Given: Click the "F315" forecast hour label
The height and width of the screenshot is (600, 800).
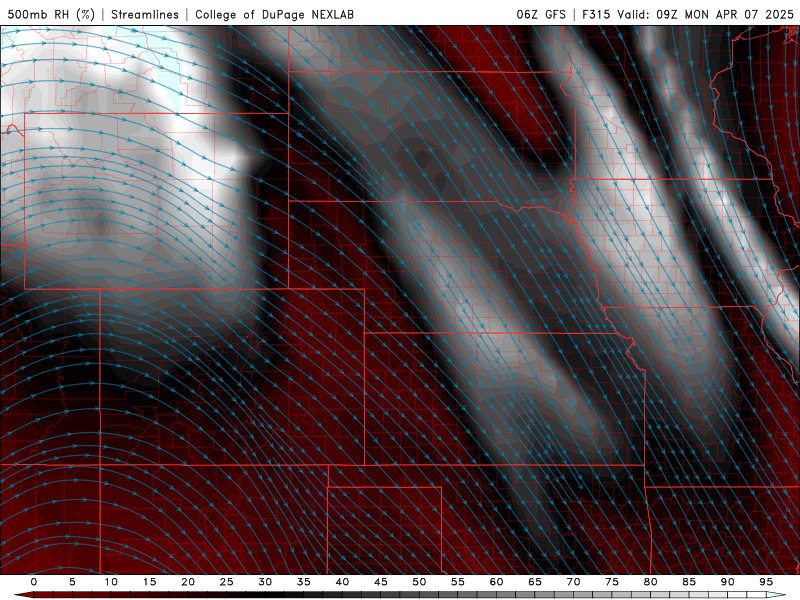Looking at the screenshot, I should tap(596, 14).
